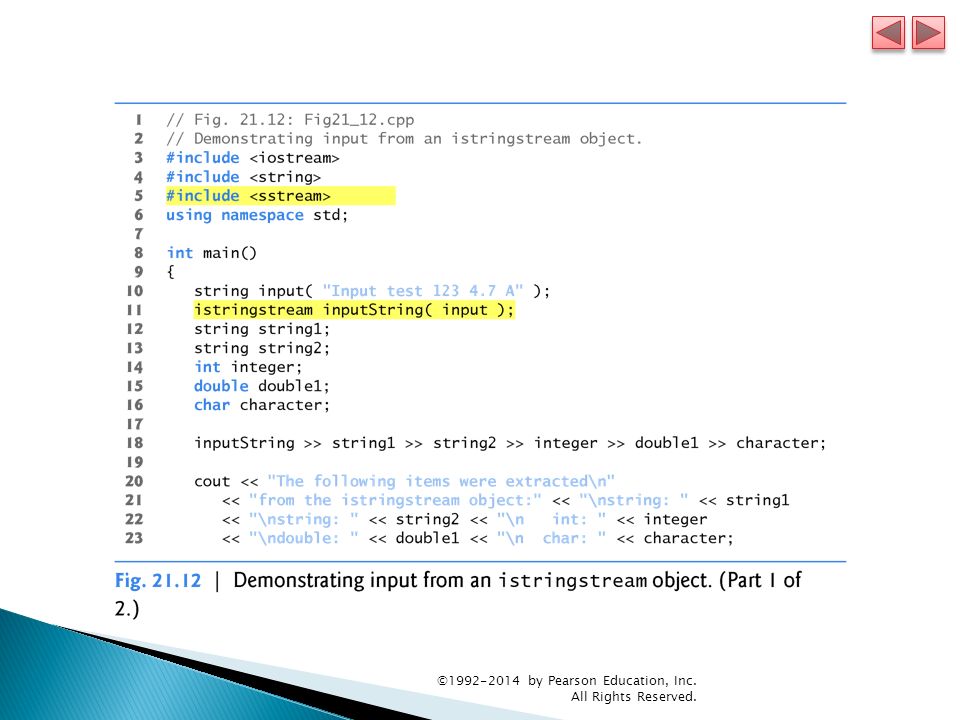Click the comment "Demonstrating input from an istringstream object." on line 2
This screenshot has height=720, width=960.
coord(404,139)
